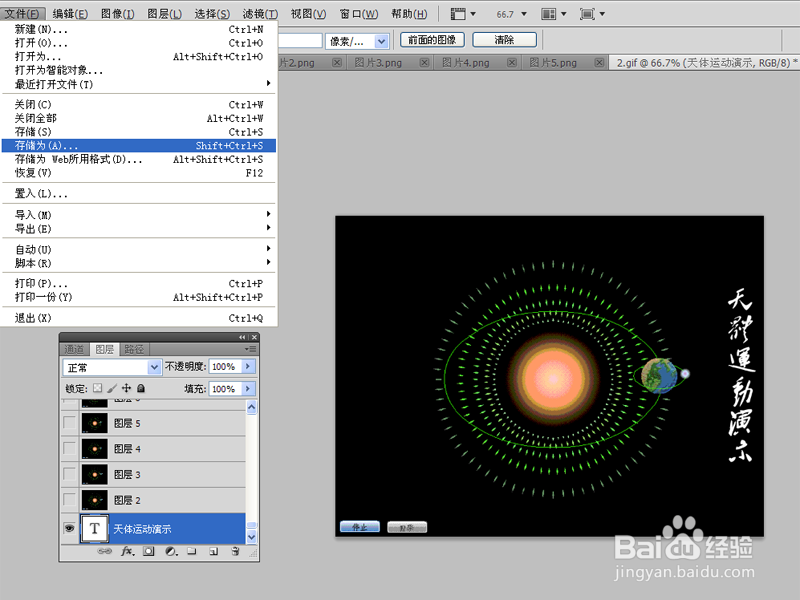Close the 图片3.png tab
800x600 pixels.
(424, 62)
